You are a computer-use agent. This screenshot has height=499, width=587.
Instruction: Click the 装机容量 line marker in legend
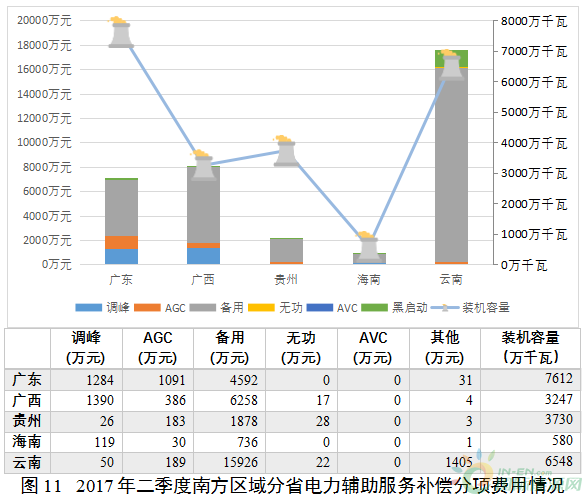[x=445, y=308]
